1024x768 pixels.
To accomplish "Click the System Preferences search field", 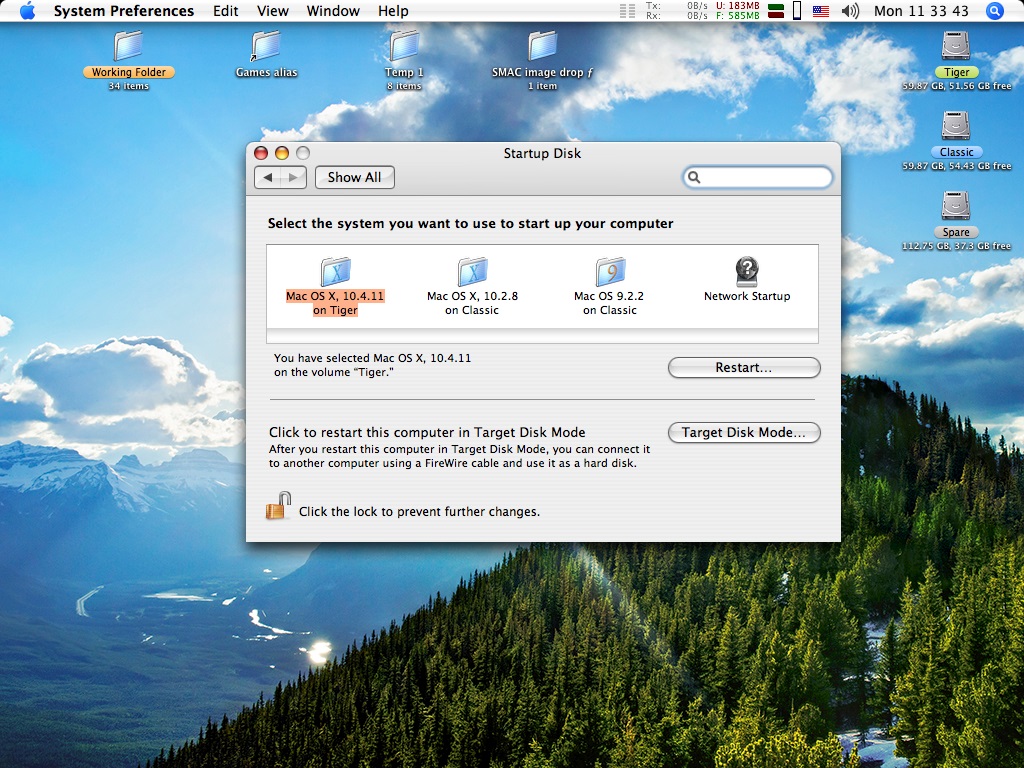I will [758, 177].
